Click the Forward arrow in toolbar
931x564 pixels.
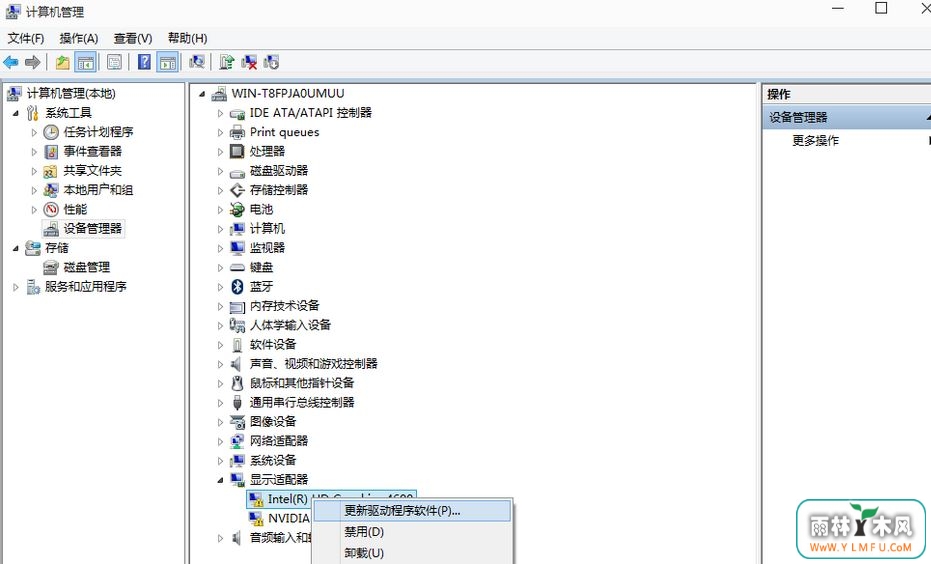33,62
